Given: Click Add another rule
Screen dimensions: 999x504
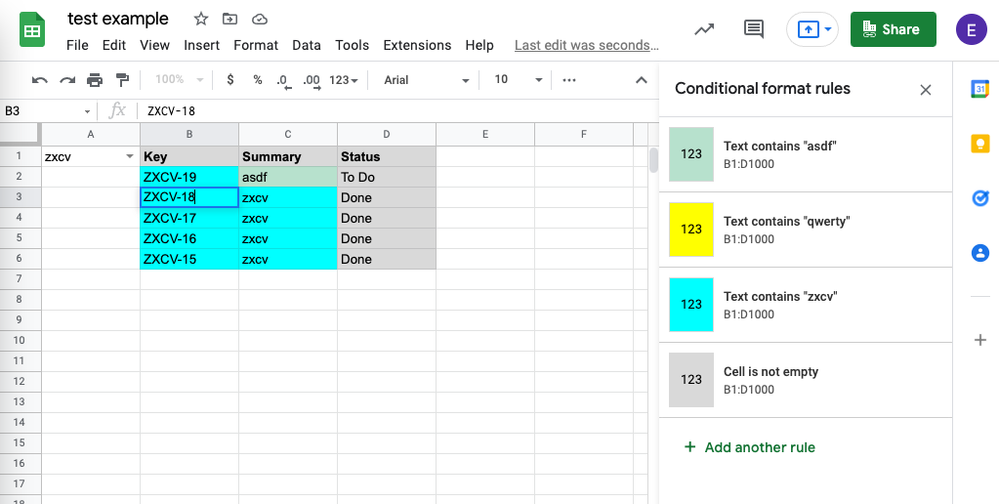Looking at the screenshot, I should pos(750,447).
